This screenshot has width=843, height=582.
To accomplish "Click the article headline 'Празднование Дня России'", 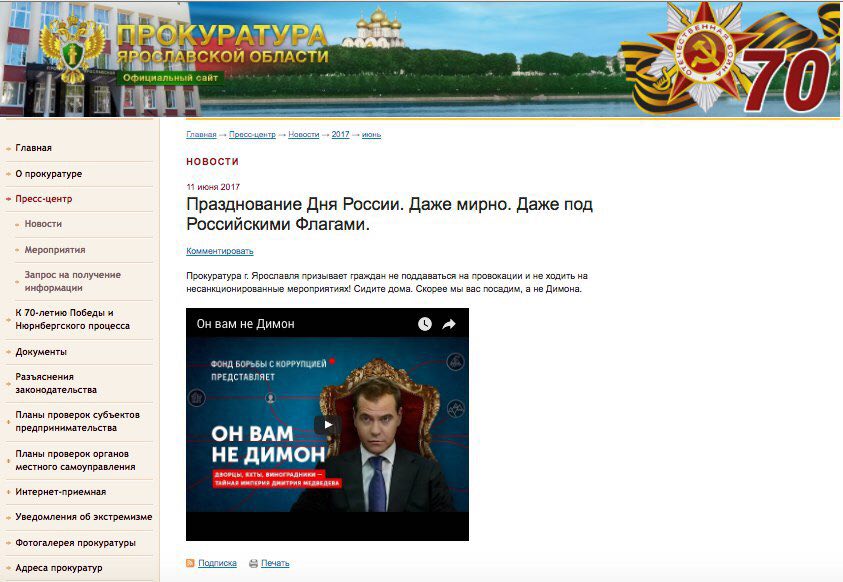I will pyautogui.click(x=389, y=214).
